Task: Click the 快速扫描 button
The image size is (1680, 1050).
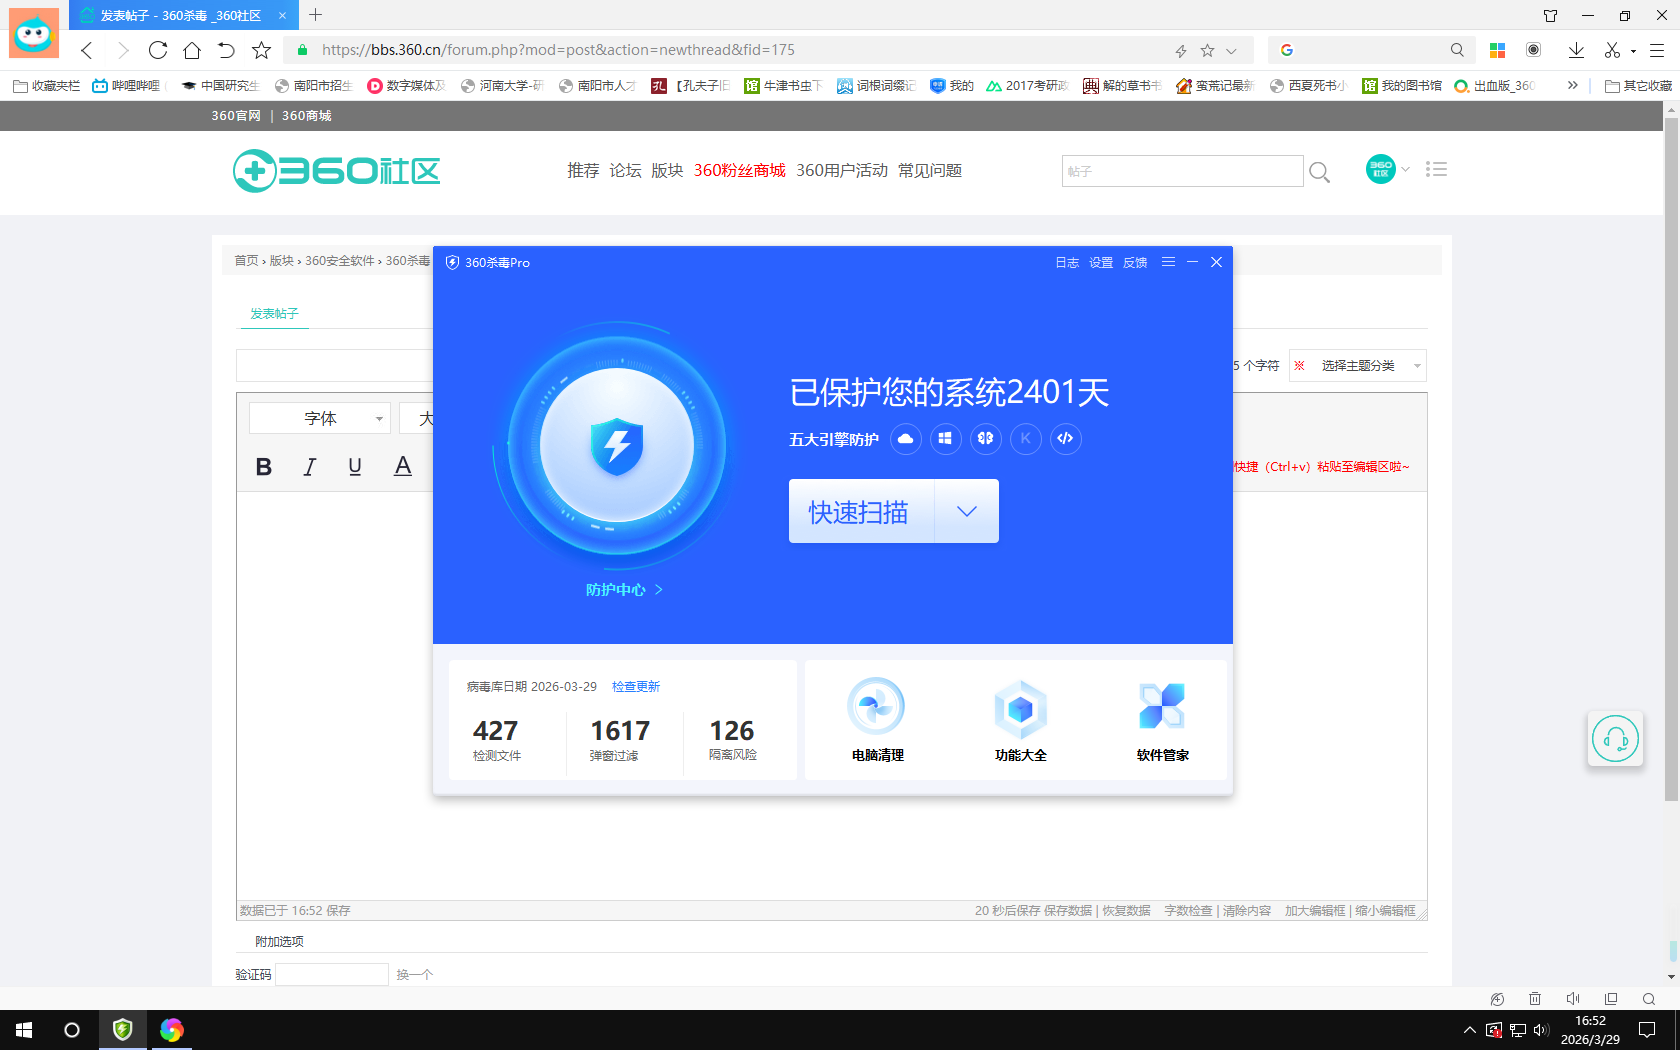Action: [x=858, y=511]
